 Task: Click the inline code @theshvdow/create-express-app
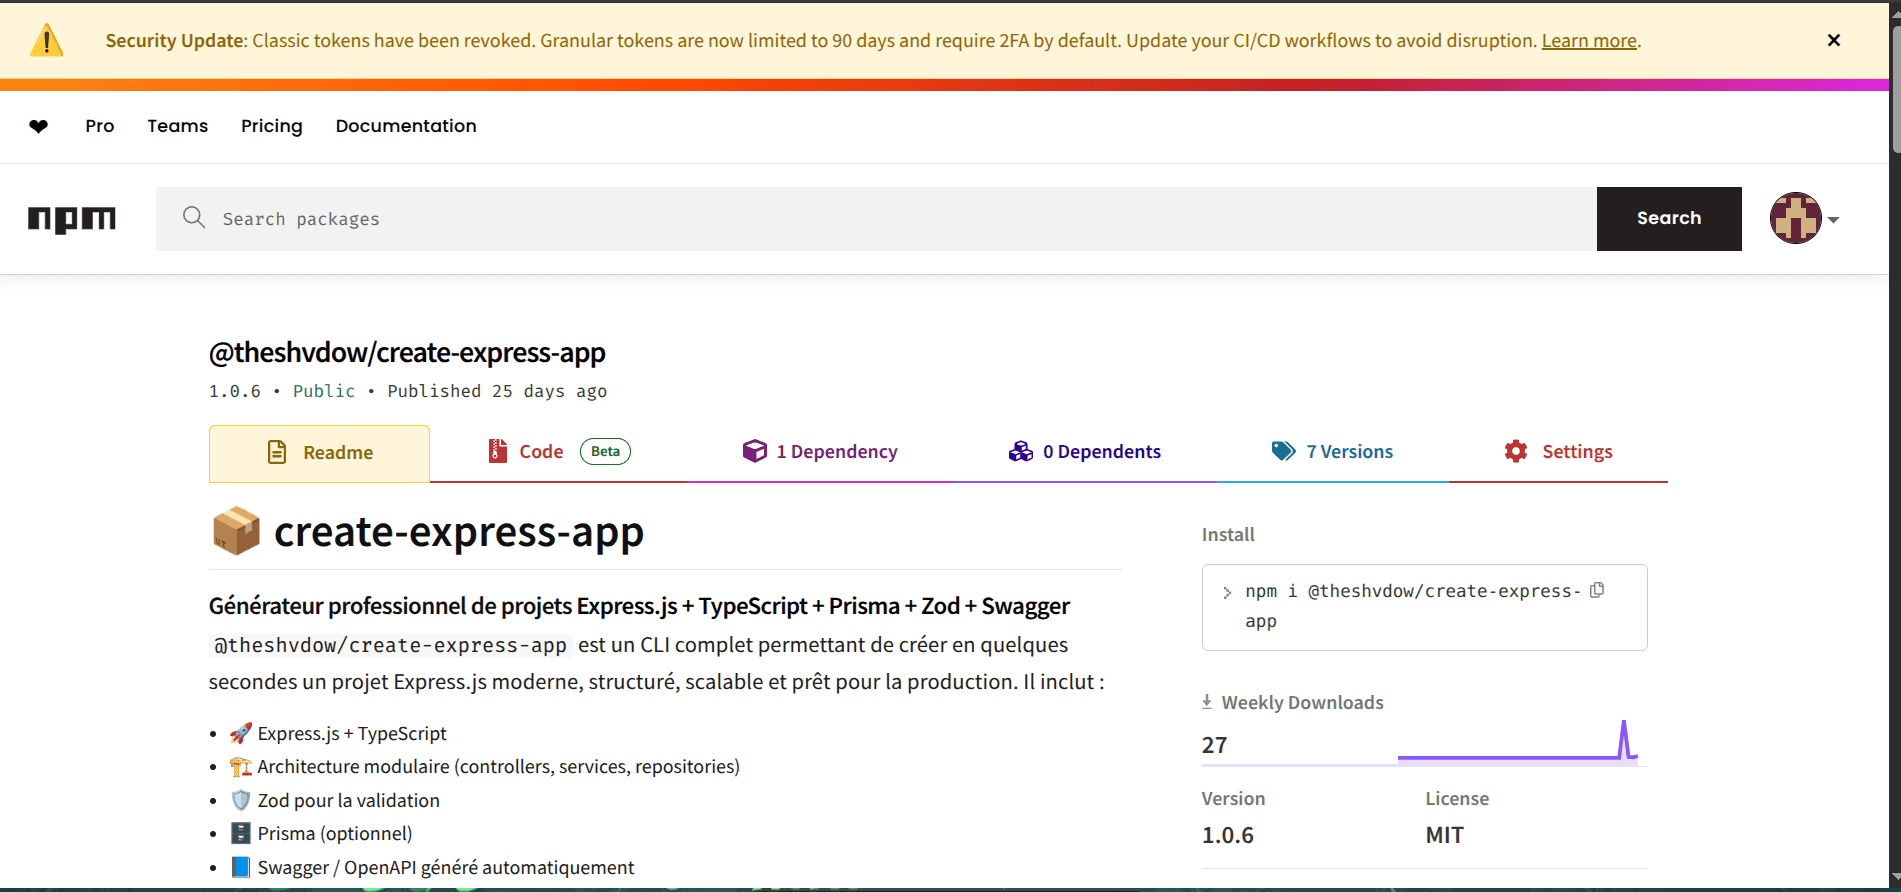click(x=390, y=646)
